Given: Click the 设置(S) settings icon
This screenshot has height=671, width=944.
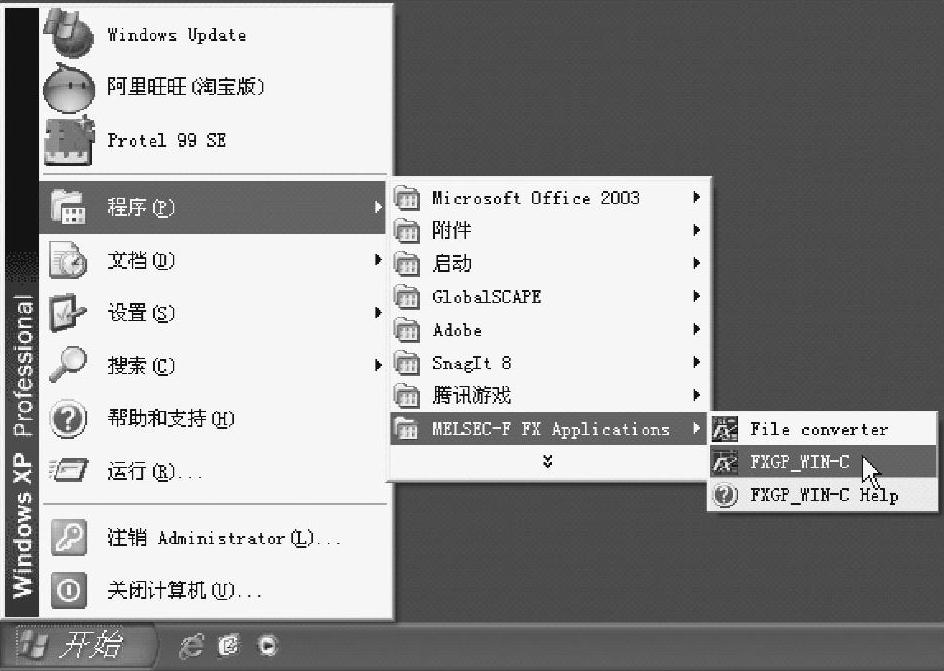Looking at the screenshot, I should click(67, 312).
